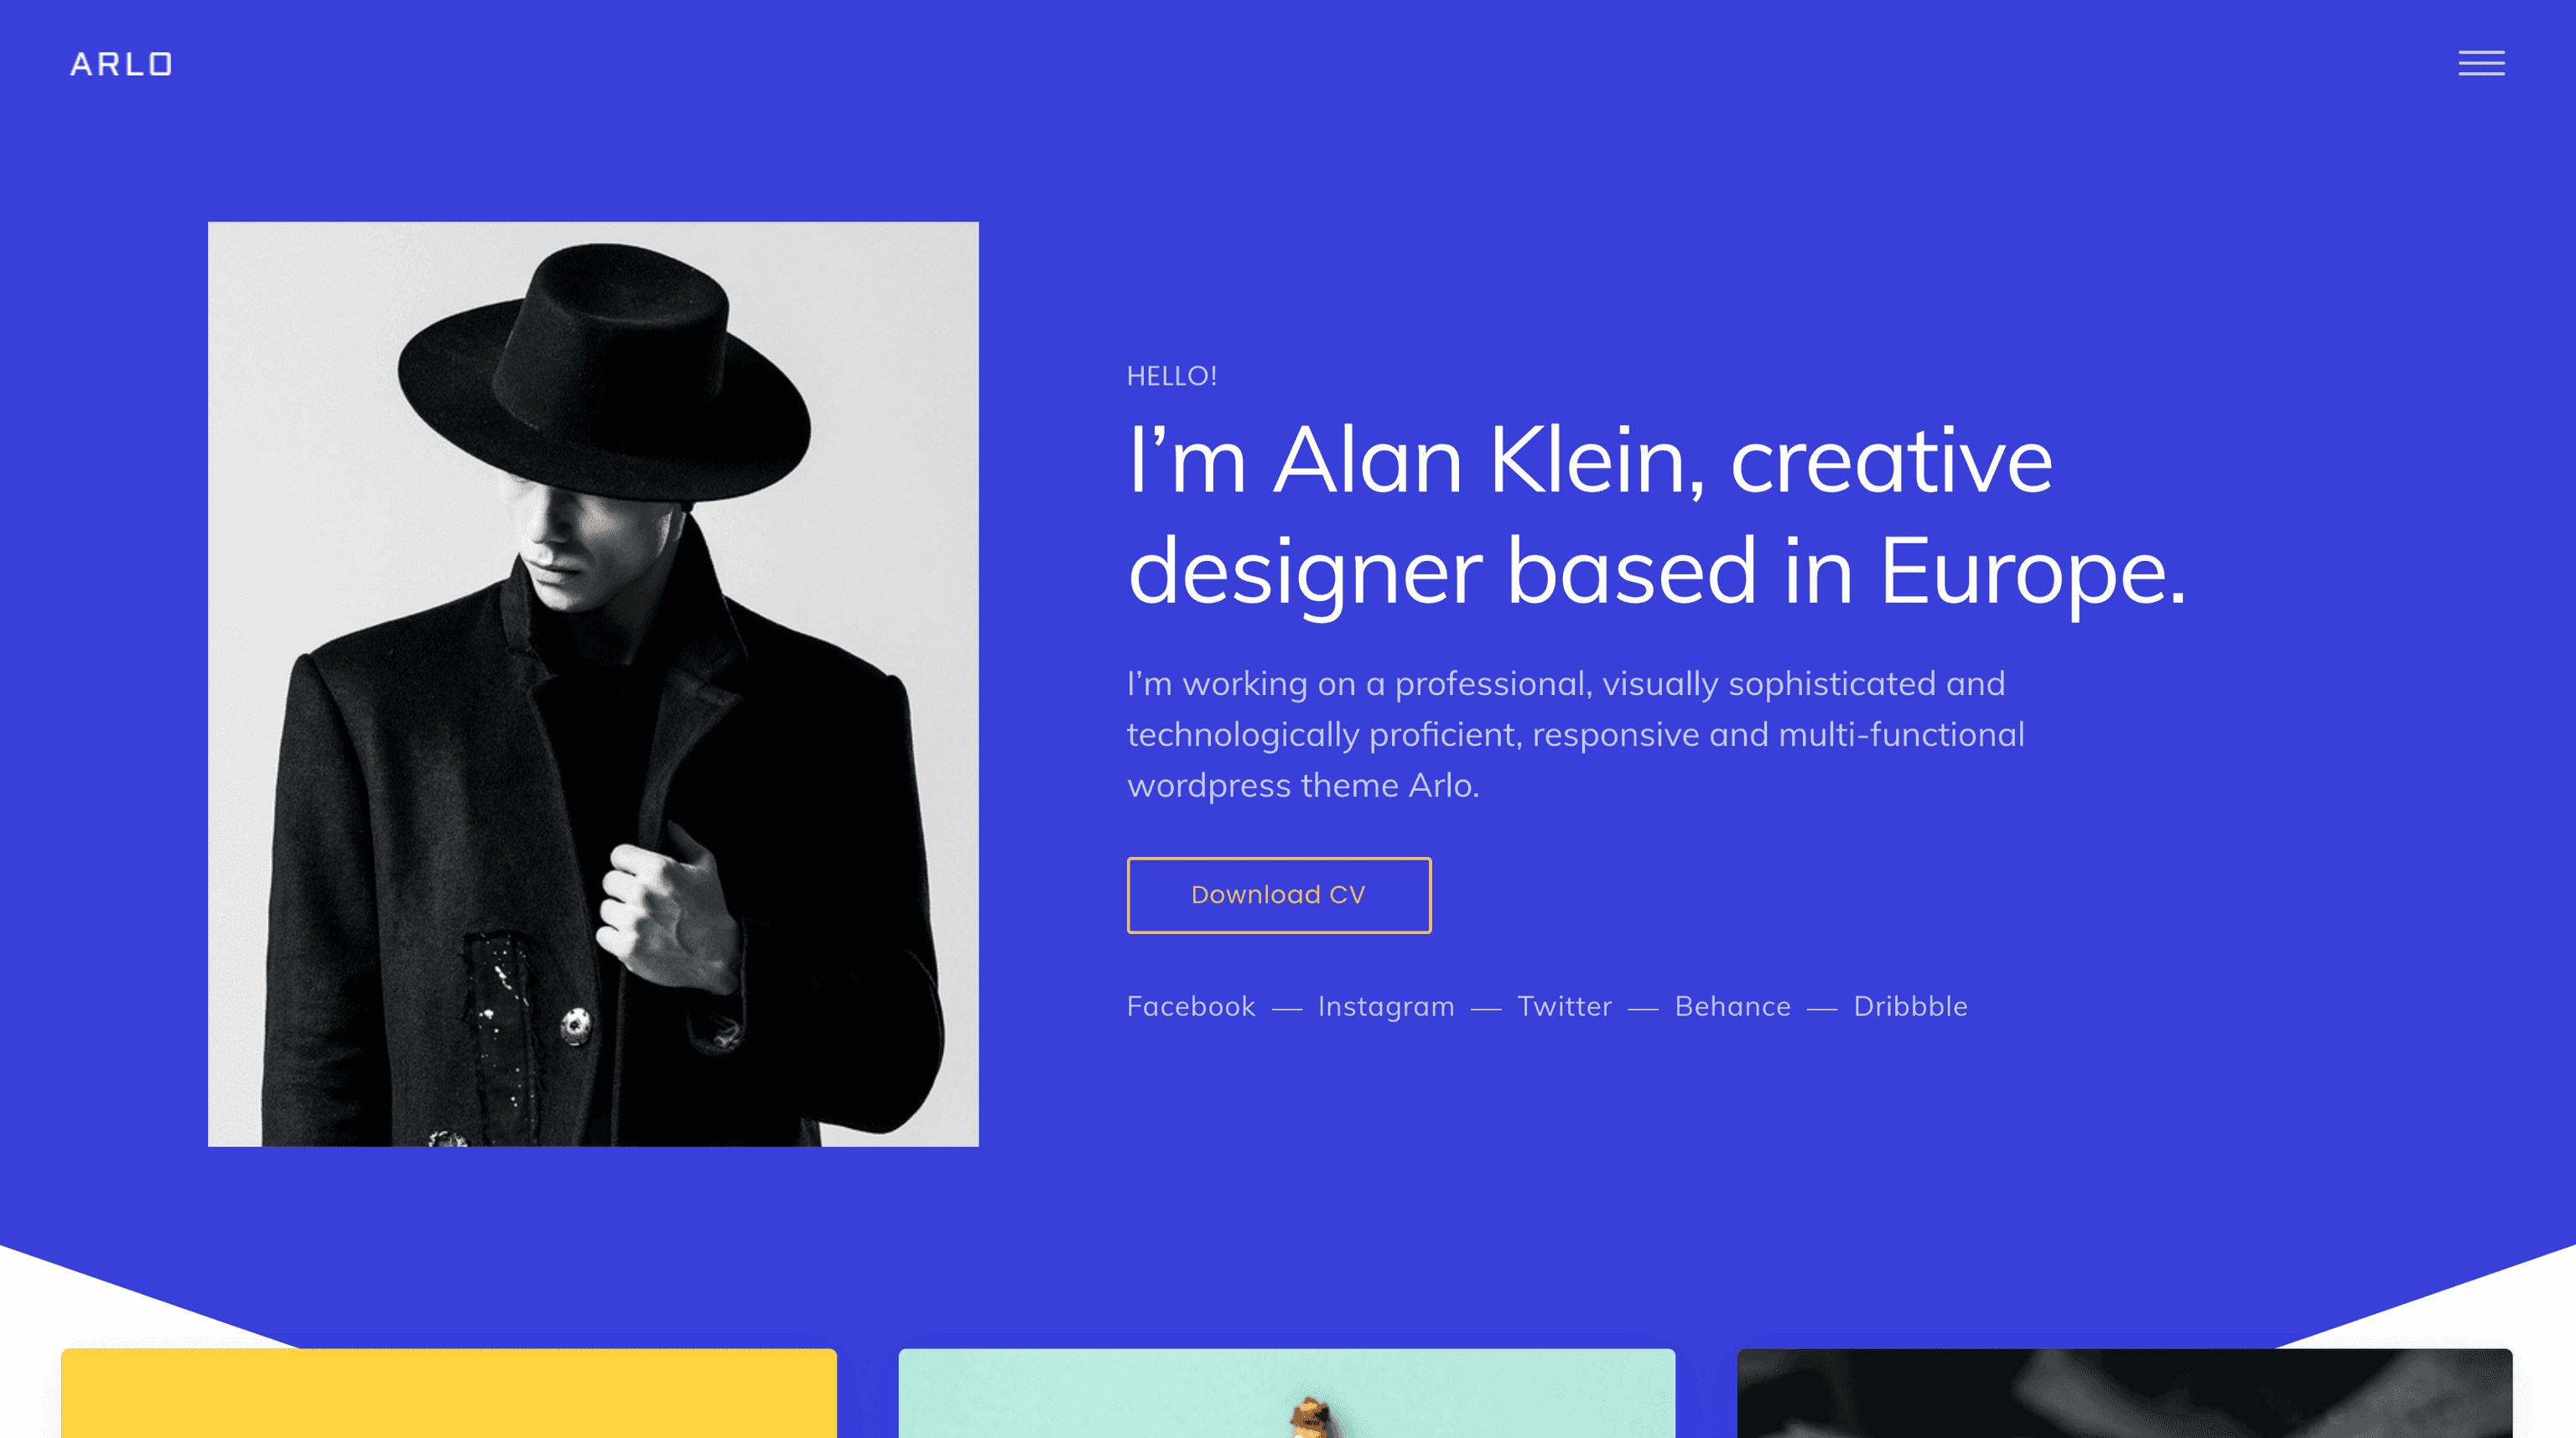Click the HELLO! greeting label
Screen dimensions: 2576x1438
click(1172, 375)
